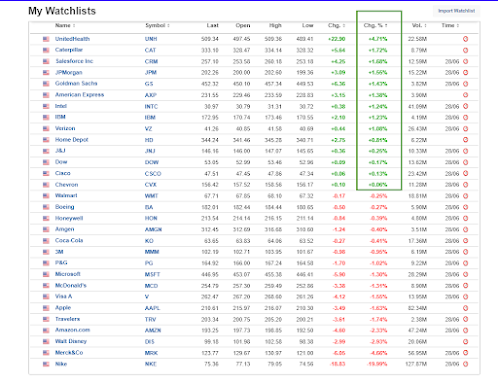
Task: Click the US flag beside 3M
Action: pos(46,252)
